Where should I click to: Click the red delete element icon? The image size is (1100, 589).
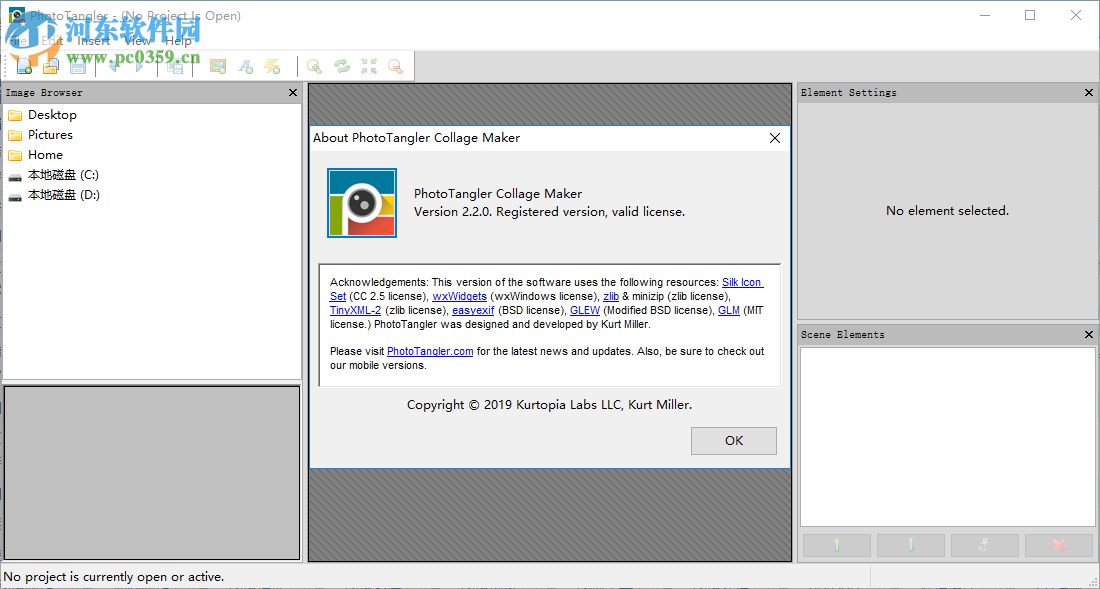click(1059, 545)
